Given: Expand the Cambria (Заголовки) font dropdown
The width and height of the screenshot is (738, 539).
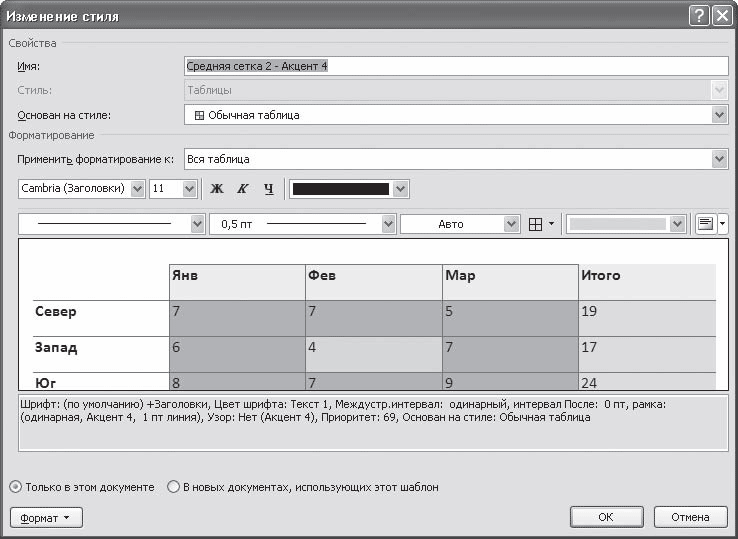Looking at the screenshot, I should click(x=137, y=189).
